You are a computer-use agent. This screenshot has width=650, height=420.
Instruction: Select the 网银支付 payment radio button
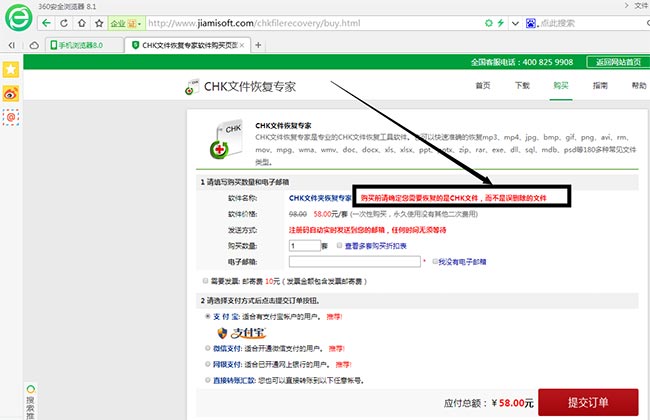click(x=208, y=364)
